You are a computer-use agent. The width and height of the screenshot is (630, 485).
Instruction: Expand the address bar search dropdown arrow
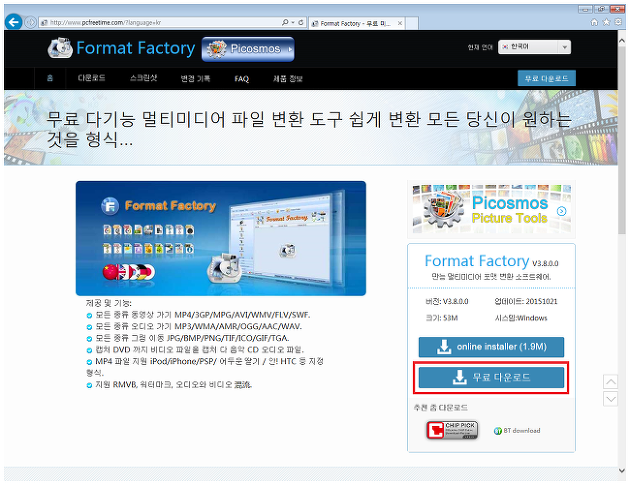293,23
